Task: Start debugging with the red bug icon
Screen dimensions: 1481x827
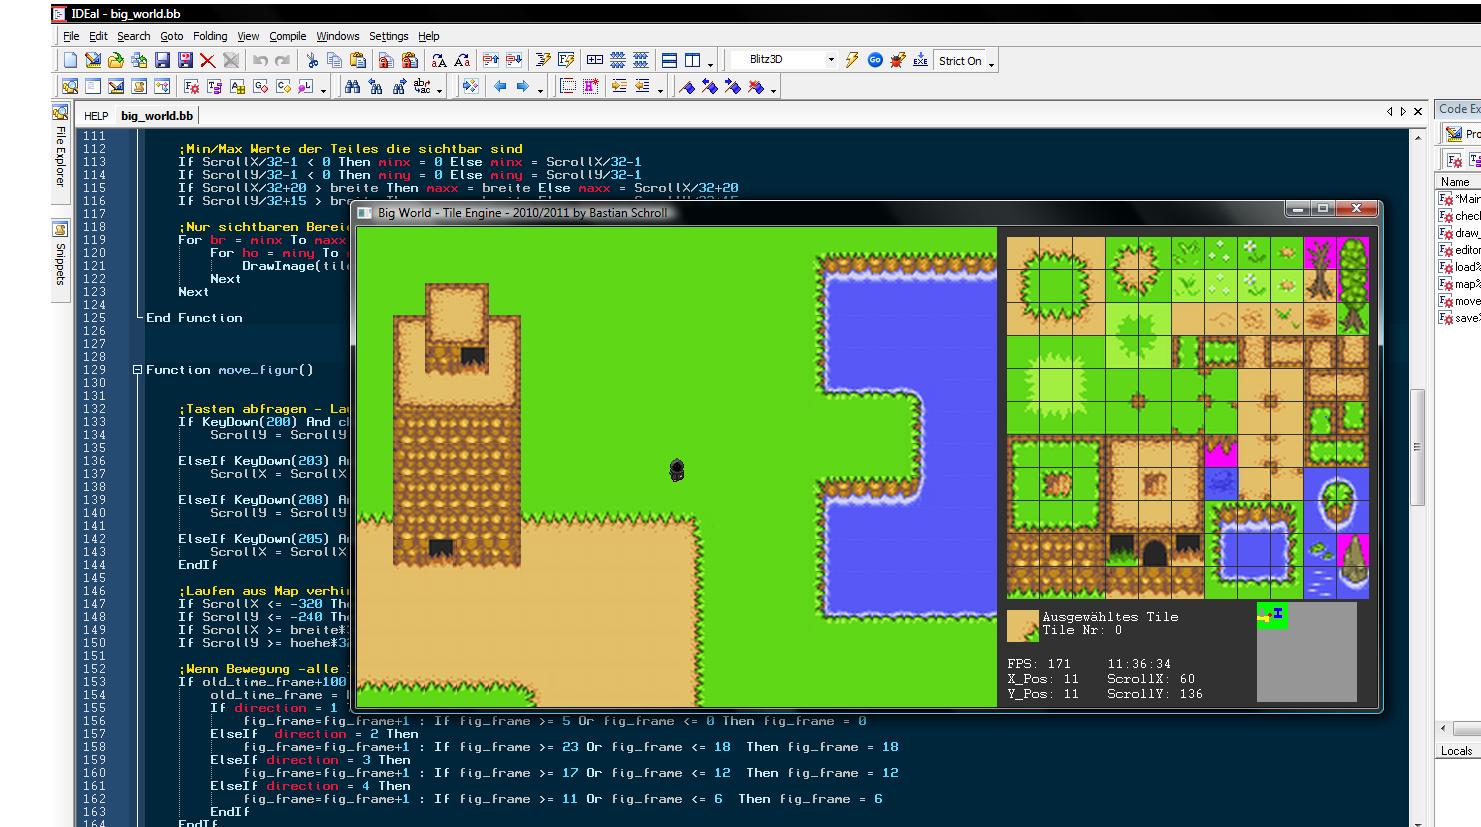Action: pyautogui.click(x=897, y=60)
